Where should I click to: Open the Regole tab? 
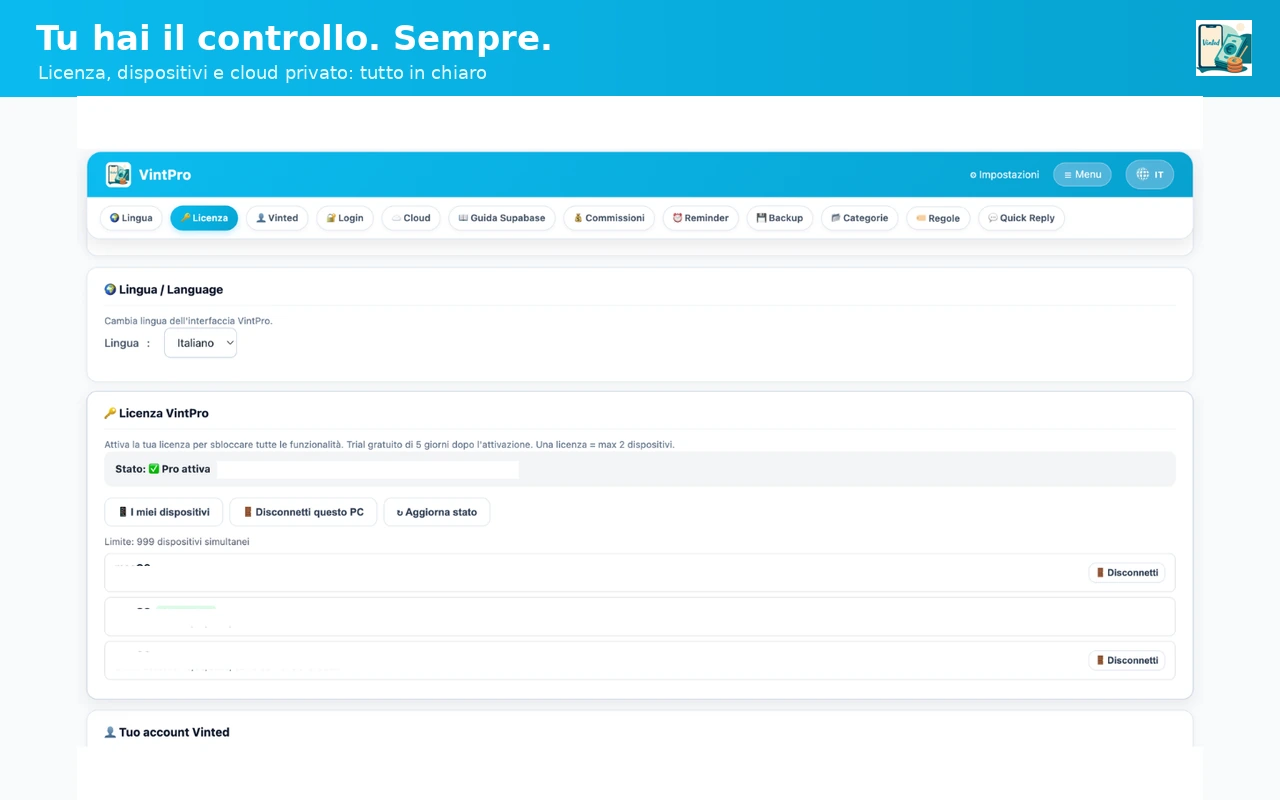click(938, 218)
